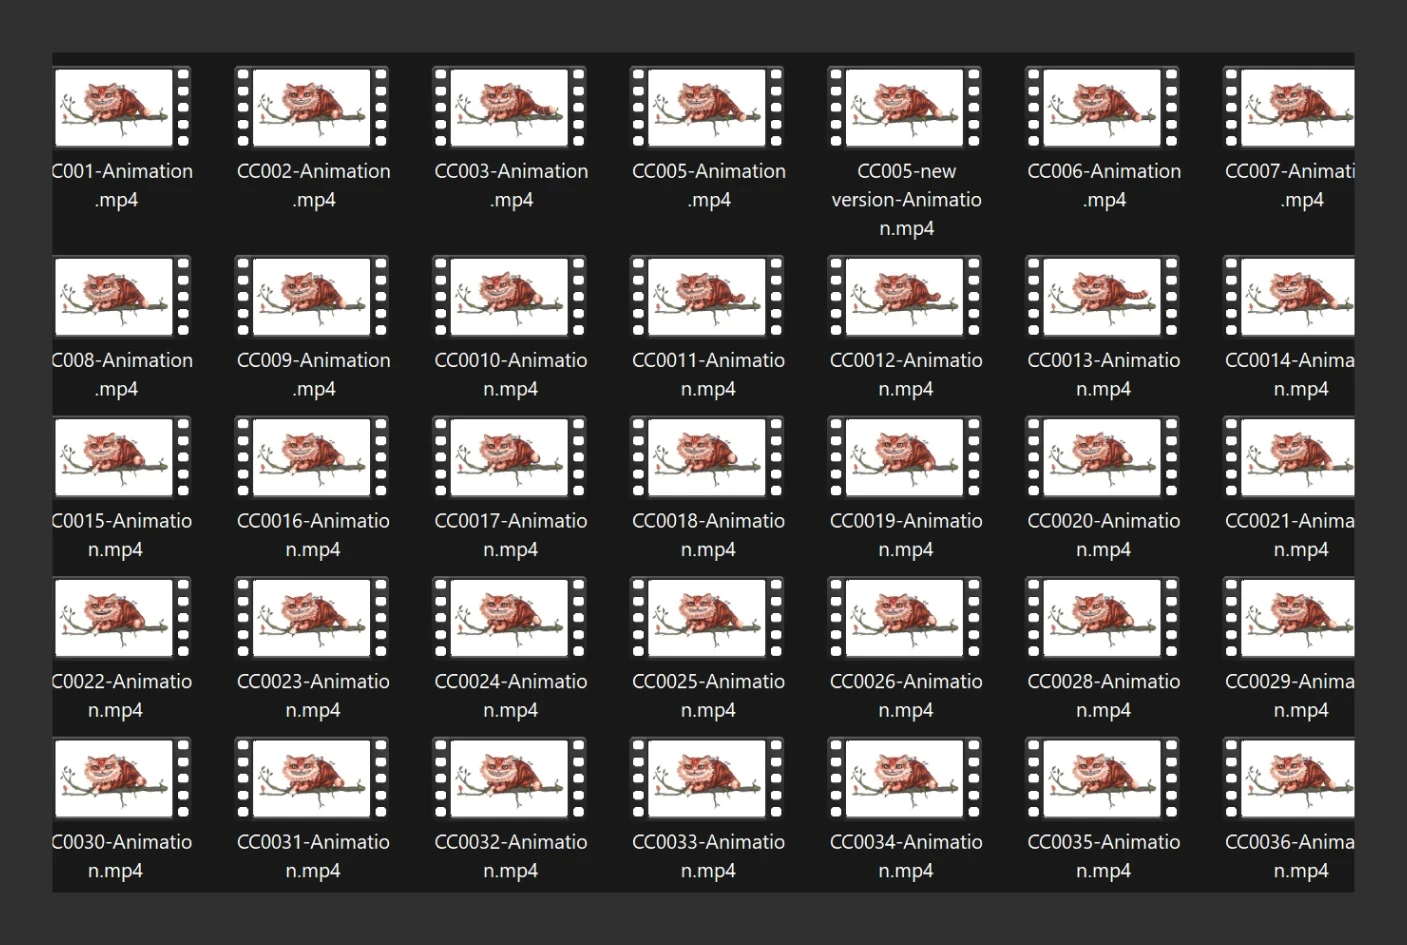Pick the CC0017-Animation.mp4 video icon

(x=509, y=458)
